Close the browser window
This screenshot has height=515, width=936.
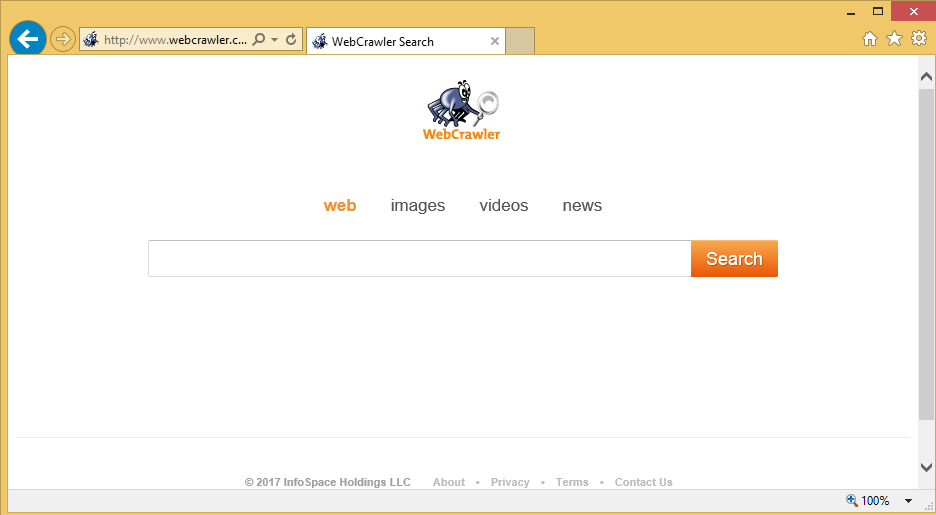[913, 11]
